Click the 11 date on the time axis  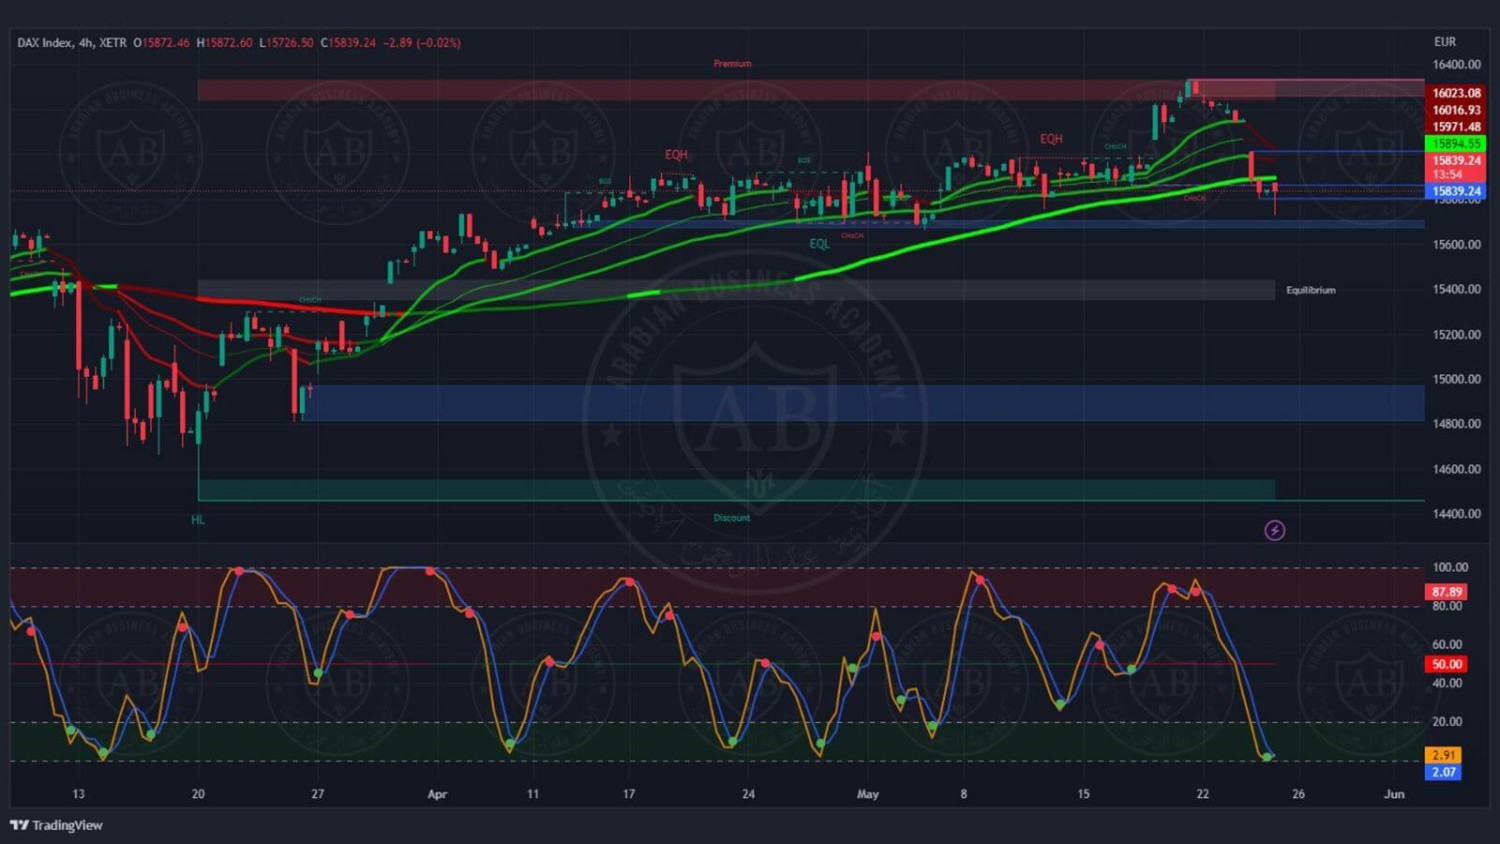(x=533, y=794)
